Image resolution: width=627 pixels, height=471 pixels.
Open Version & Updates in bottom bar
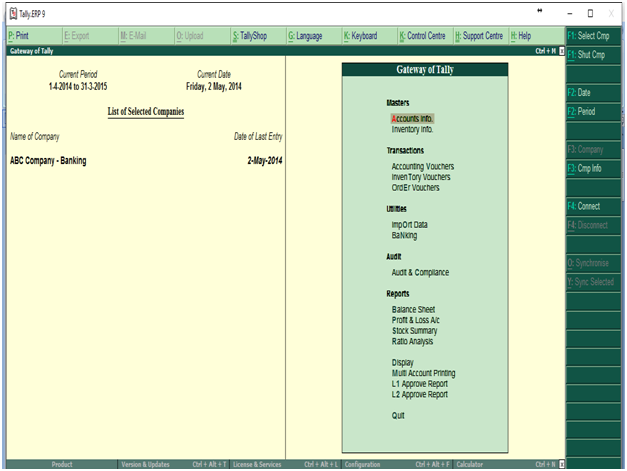click(173, 464)
